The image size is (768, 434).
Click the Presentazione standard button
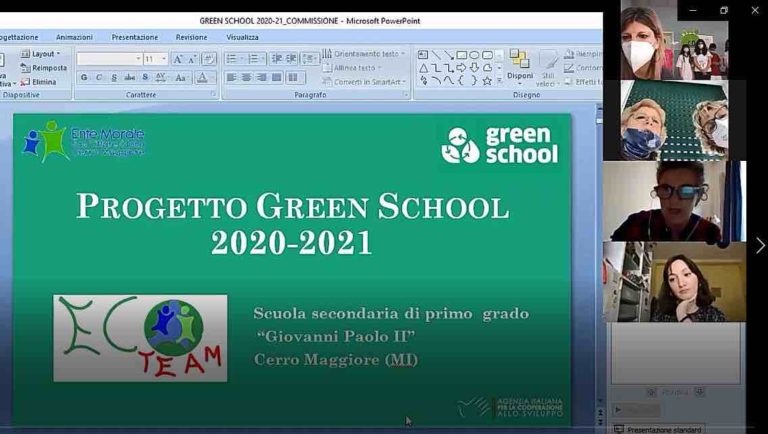point(659,429)
